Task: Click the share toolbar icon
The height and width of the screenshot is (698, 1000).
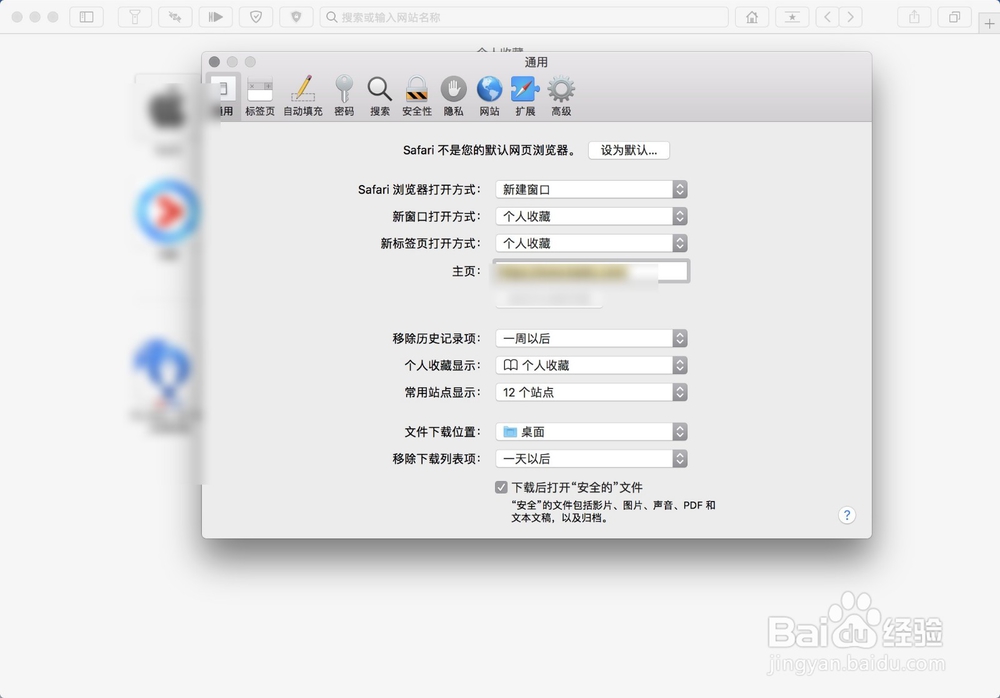Action: pyautogui.click(x=915, y=17)
